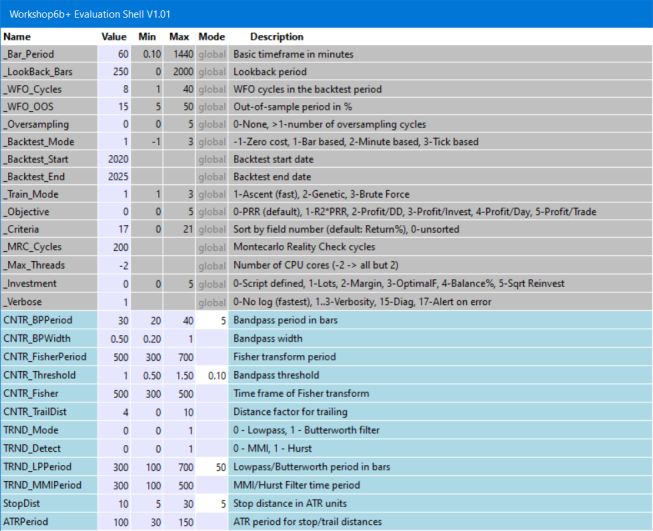Click the TRND_LPPeriod mode cell showing 50
Viewport: 653px width, 531px height.
tap(212, 465)
